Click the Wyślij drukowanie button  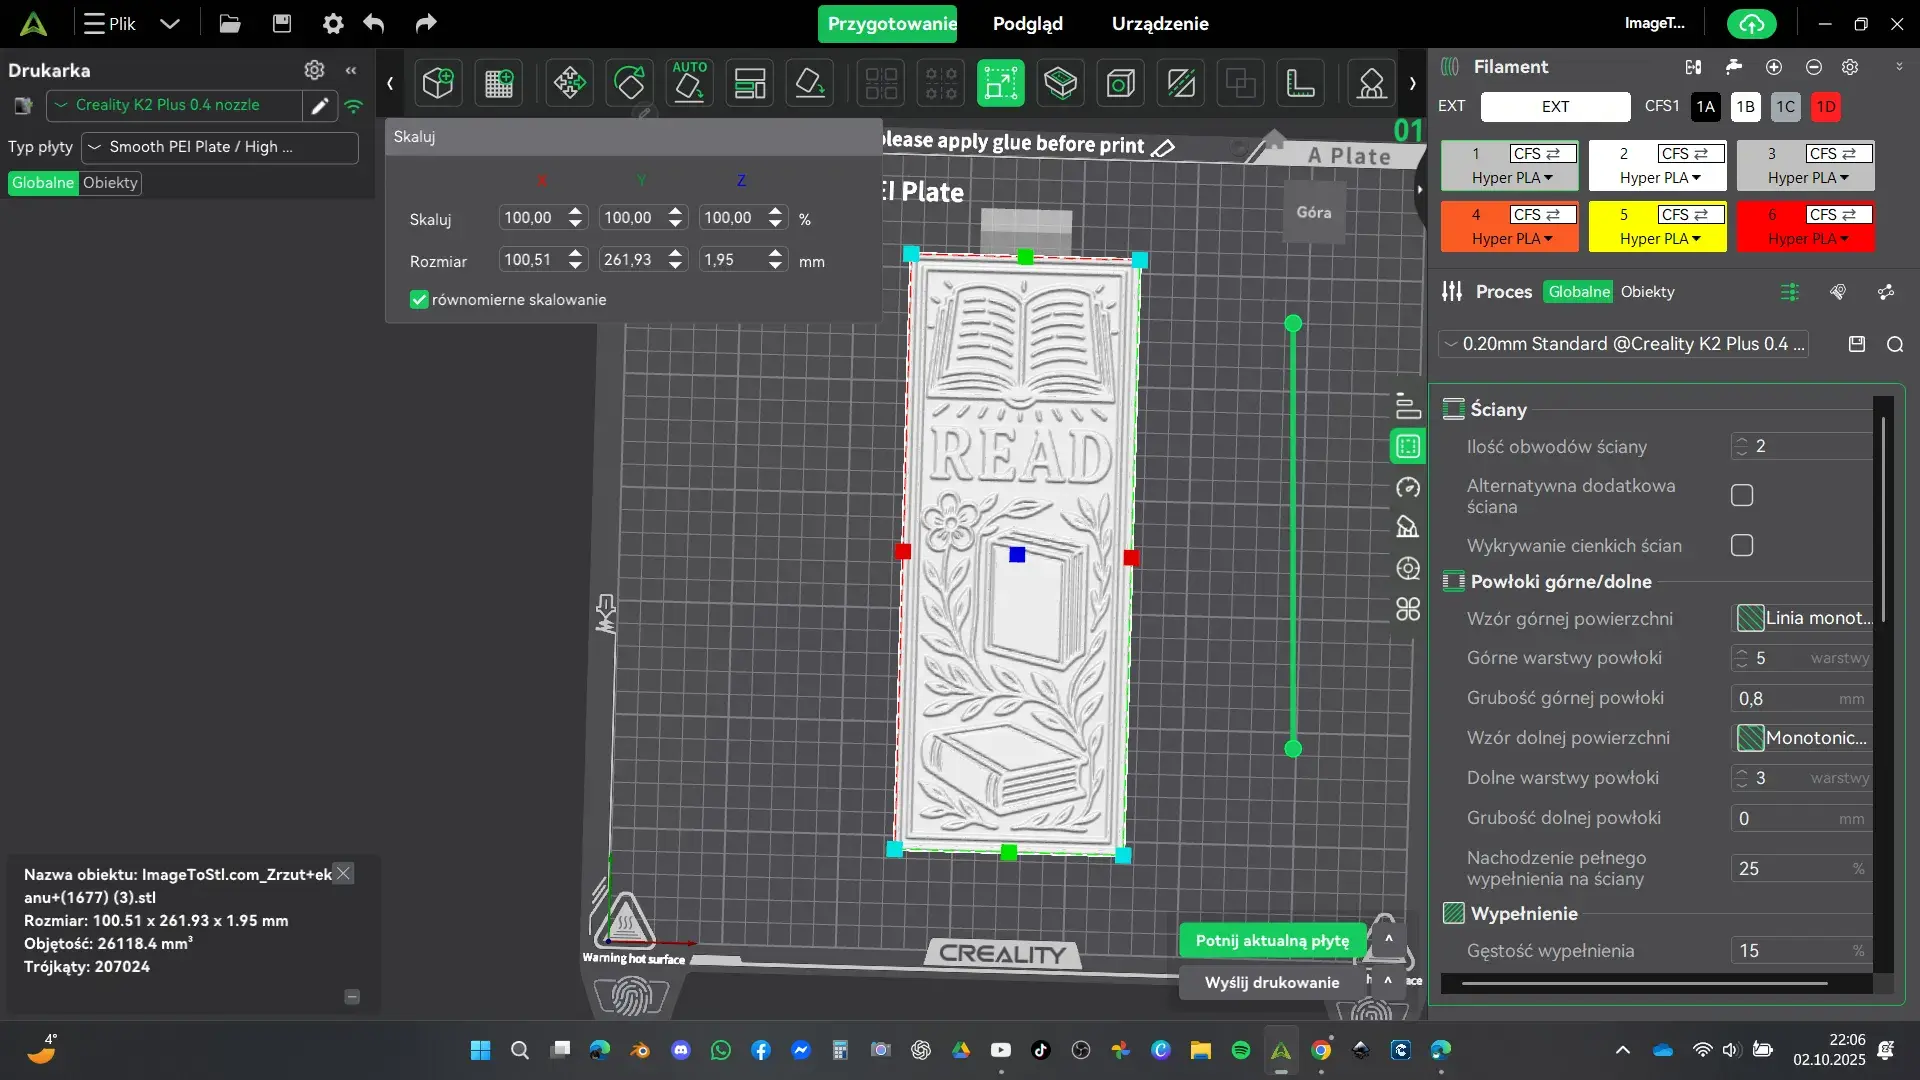(x=1271, y=982)
